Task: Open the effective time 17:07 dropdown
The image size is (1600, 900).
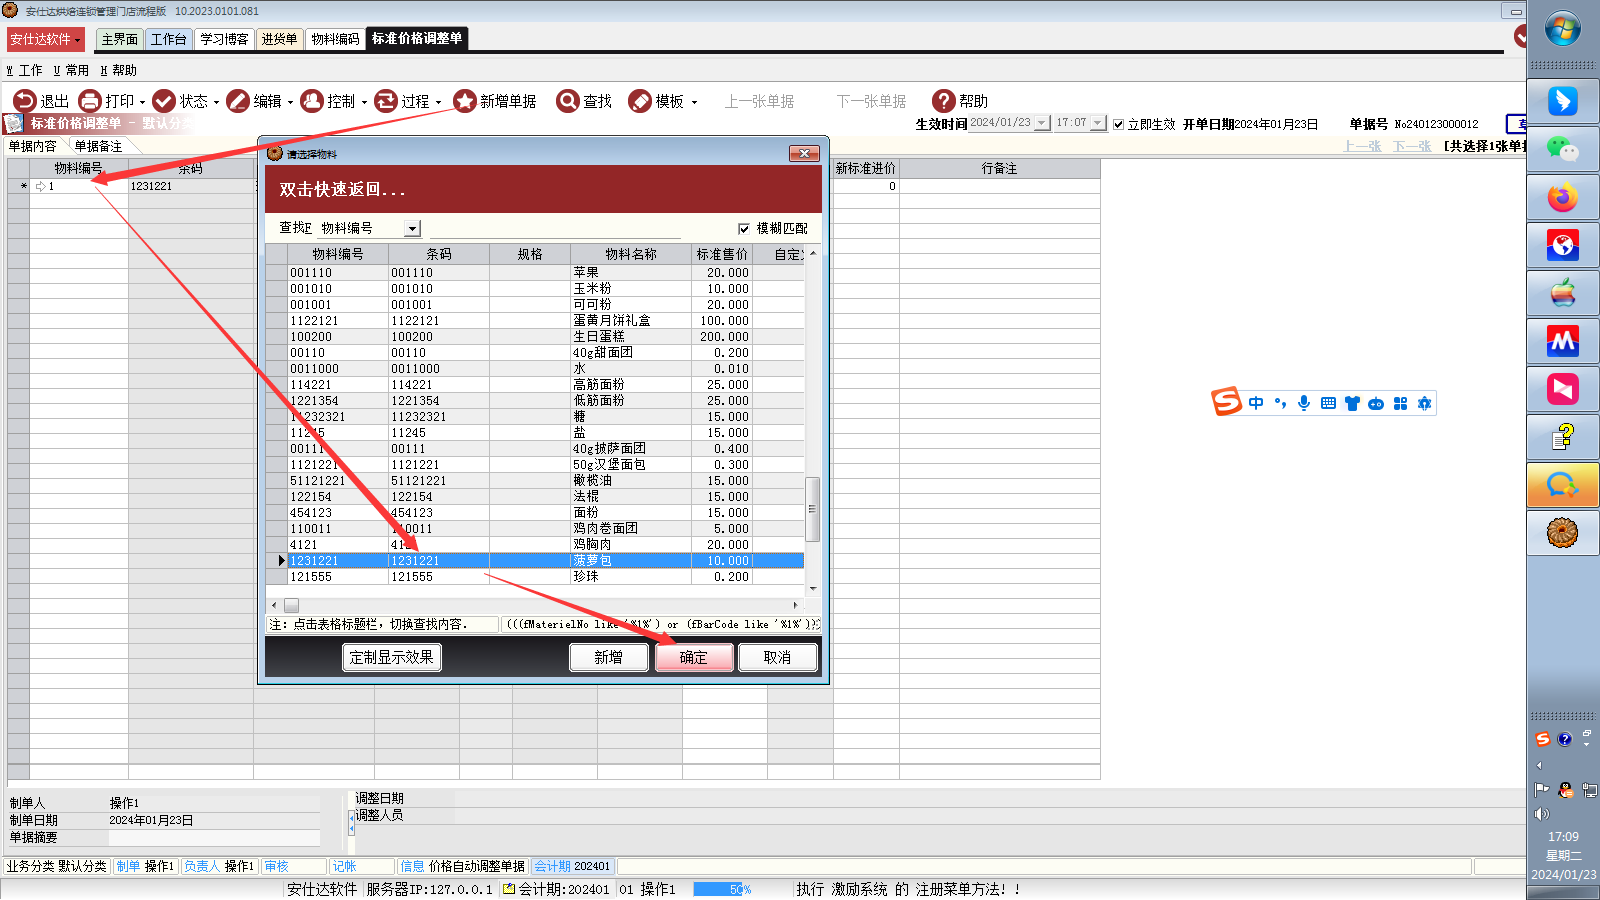Action: (1098, 123)
